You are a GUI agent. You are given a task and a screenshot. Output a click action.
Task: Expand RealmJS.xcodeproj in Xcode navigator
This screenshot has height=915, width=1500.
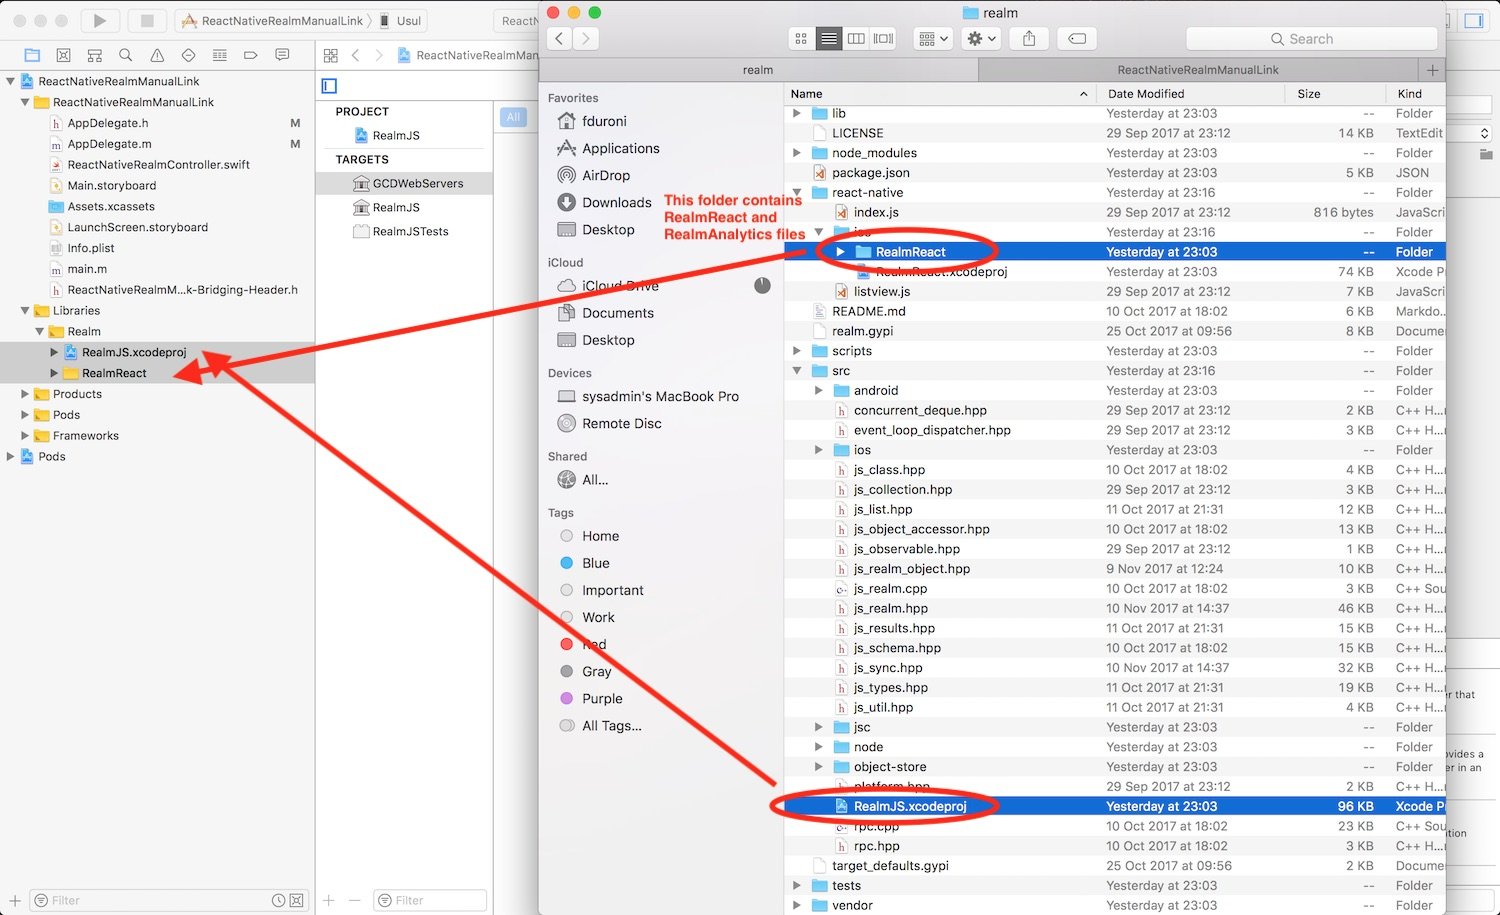[54, 352]
